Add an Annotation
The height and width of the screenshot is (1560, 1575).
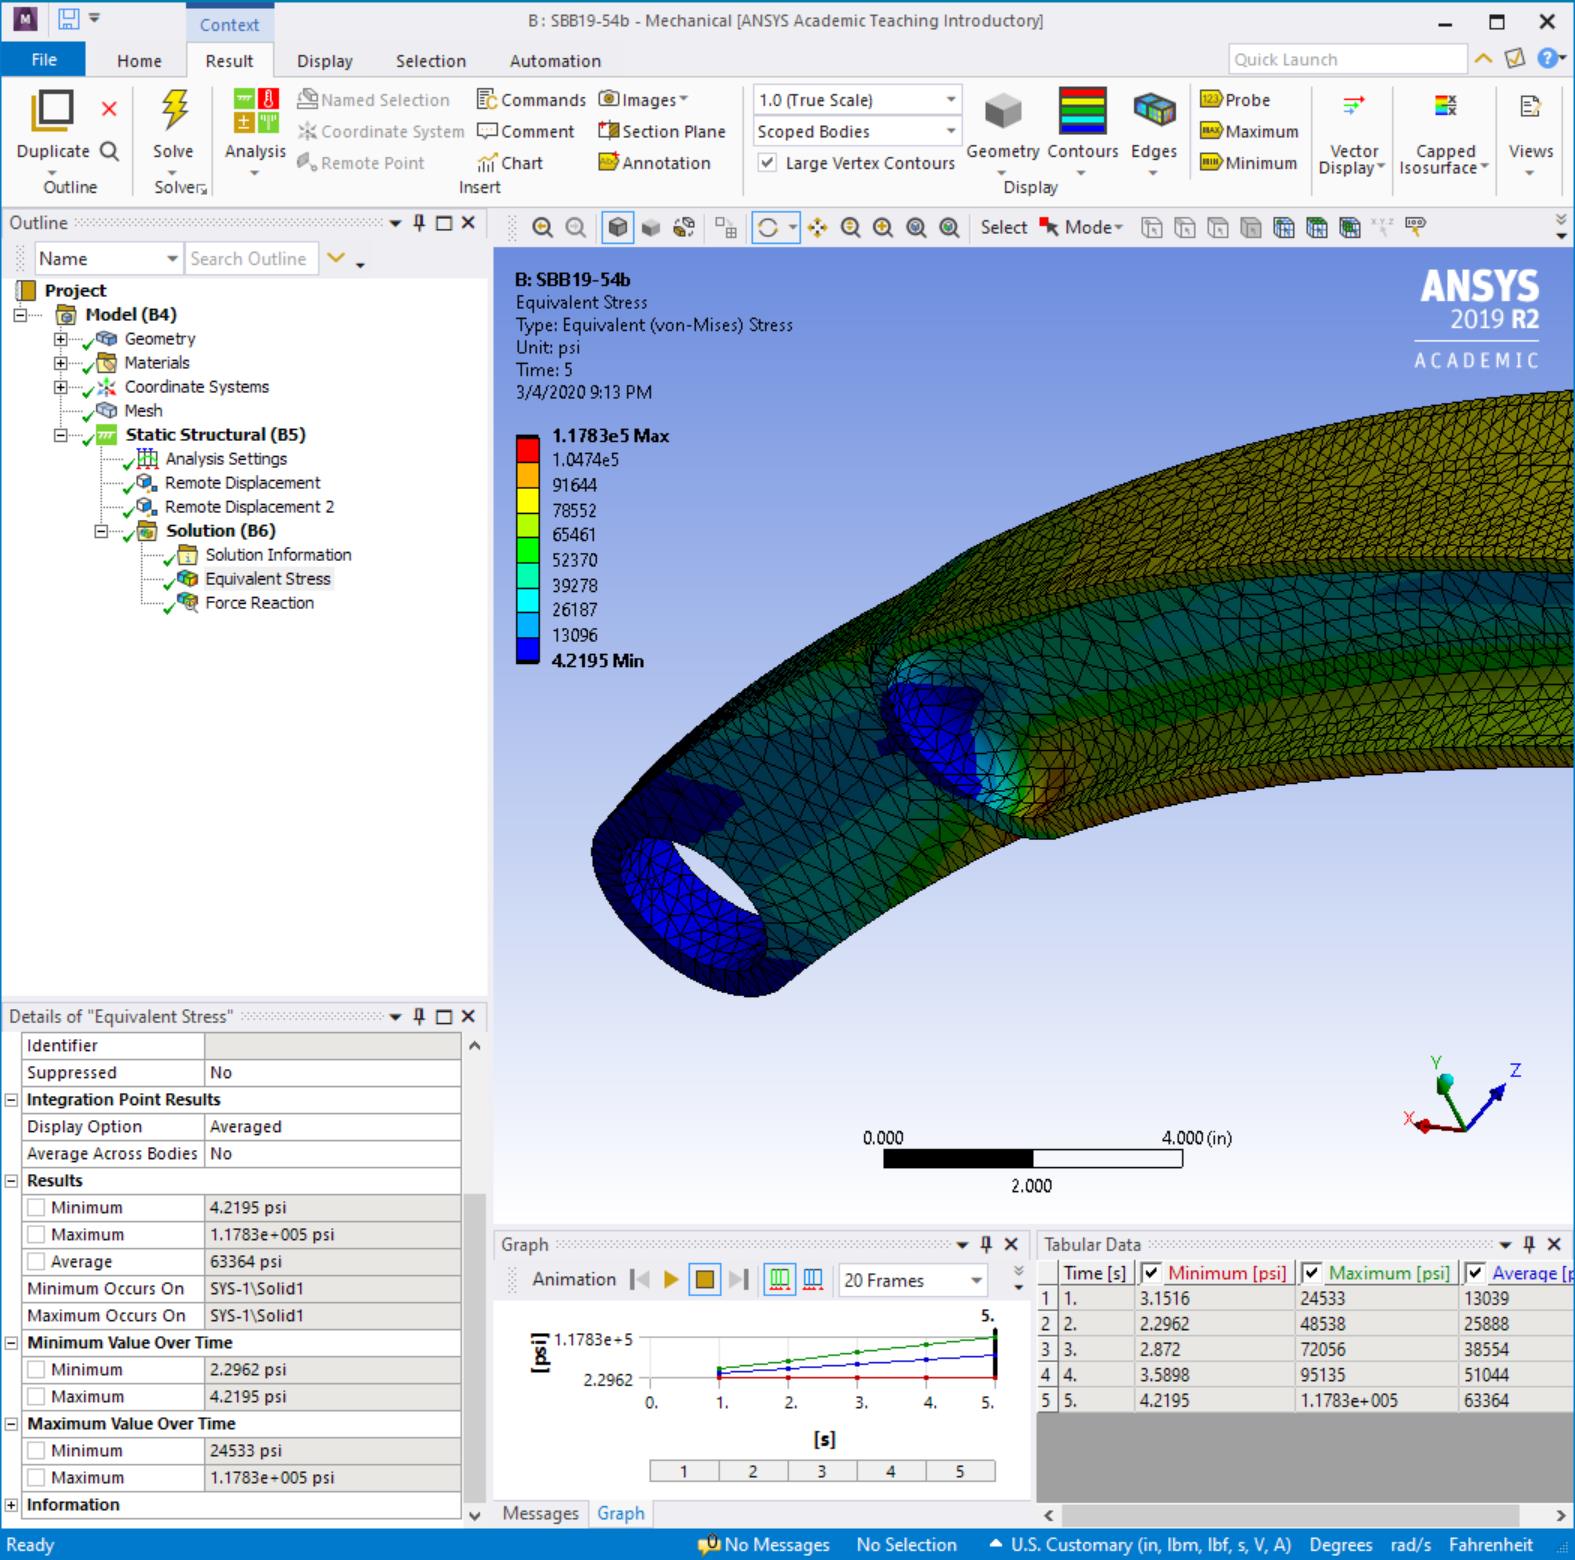(x=655, y=163)
